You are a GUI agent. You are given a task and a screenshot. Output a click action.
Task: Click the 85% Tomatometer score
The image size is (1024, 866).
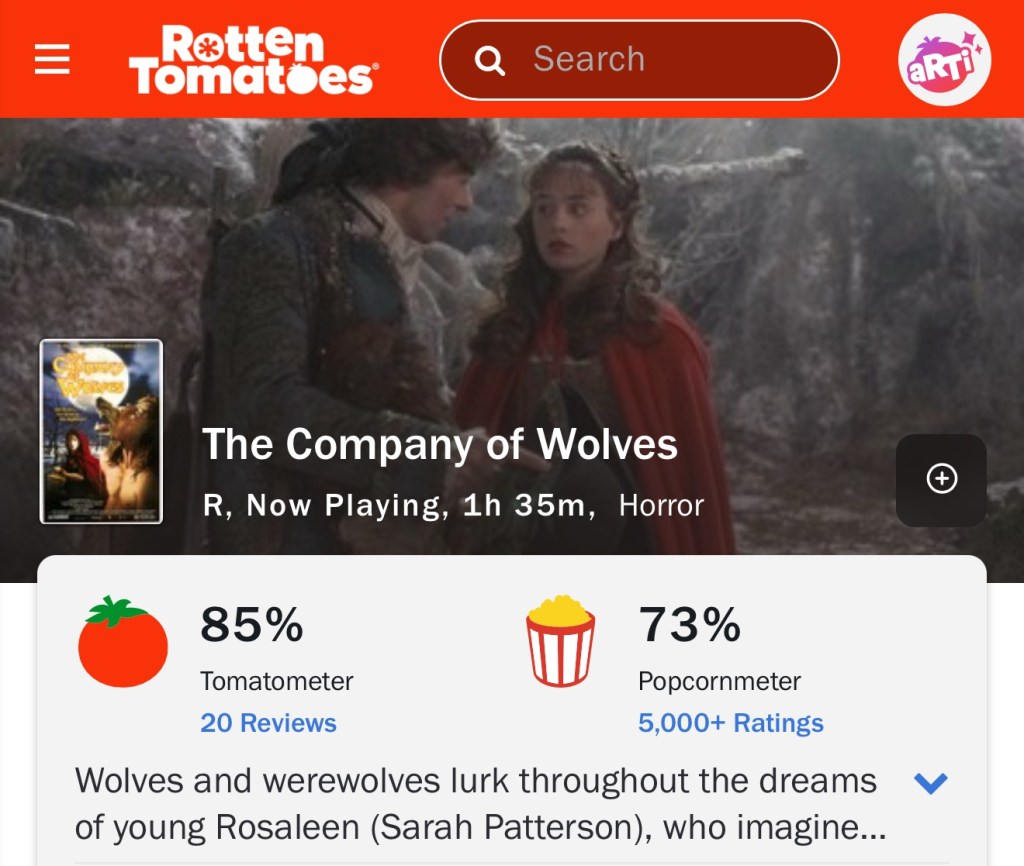(x=251, y=625)
